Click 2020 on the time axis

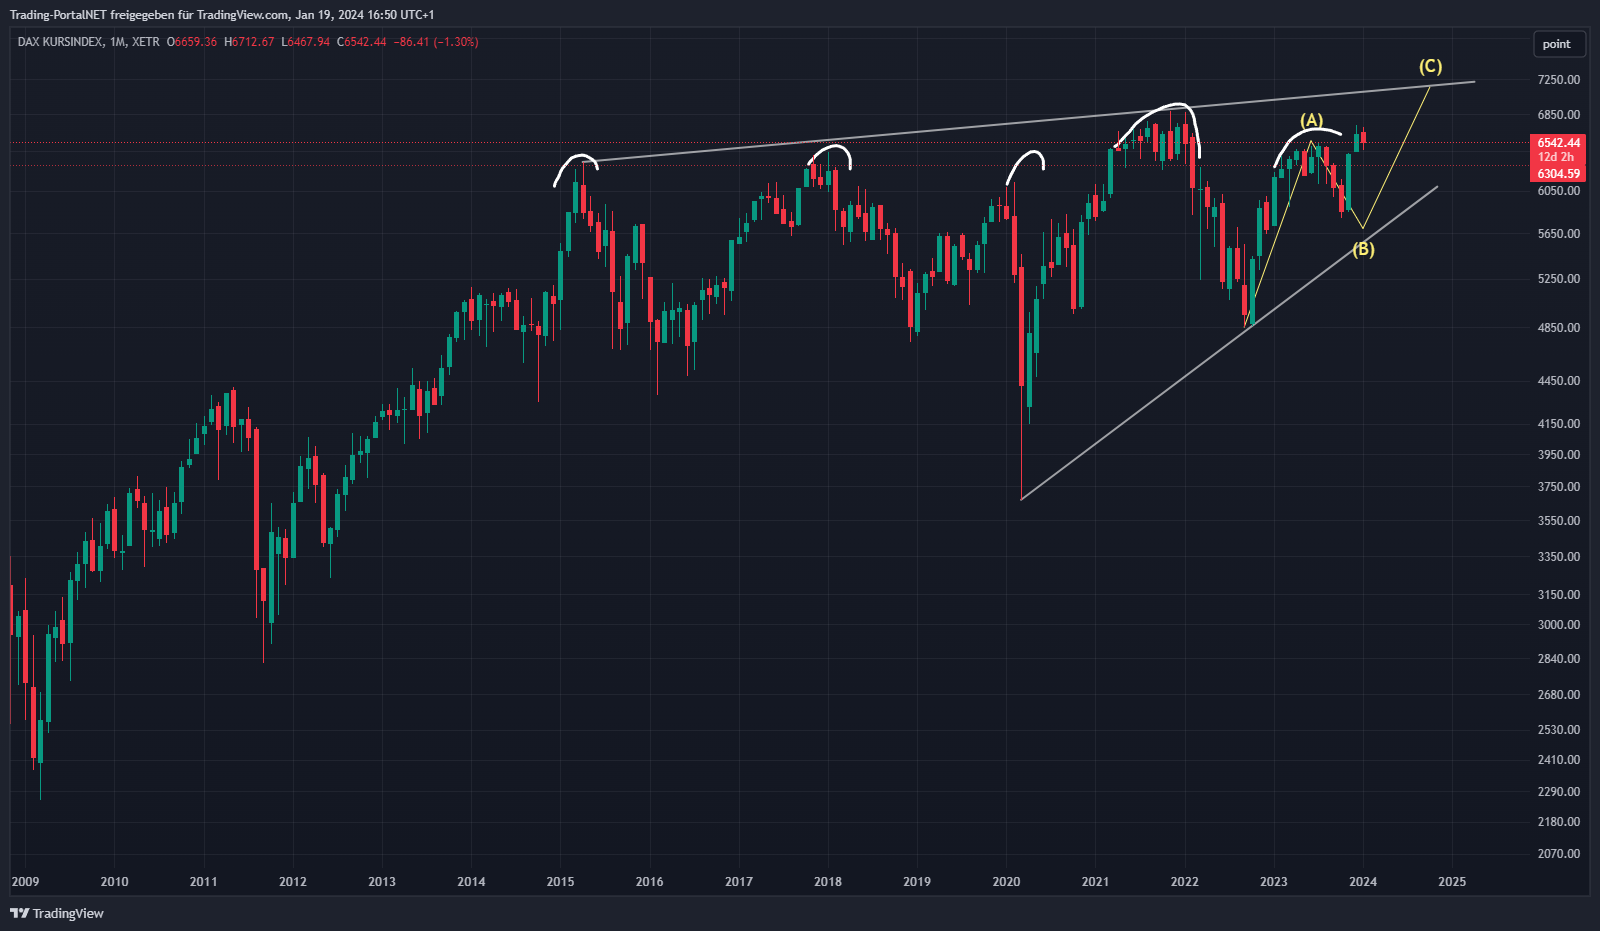[x=1006, y=881]
